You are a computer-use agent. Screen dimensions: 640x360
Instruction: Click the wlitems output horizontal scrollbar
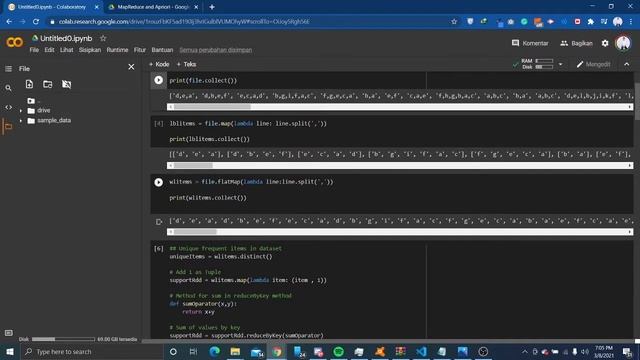tap(400, 231)
